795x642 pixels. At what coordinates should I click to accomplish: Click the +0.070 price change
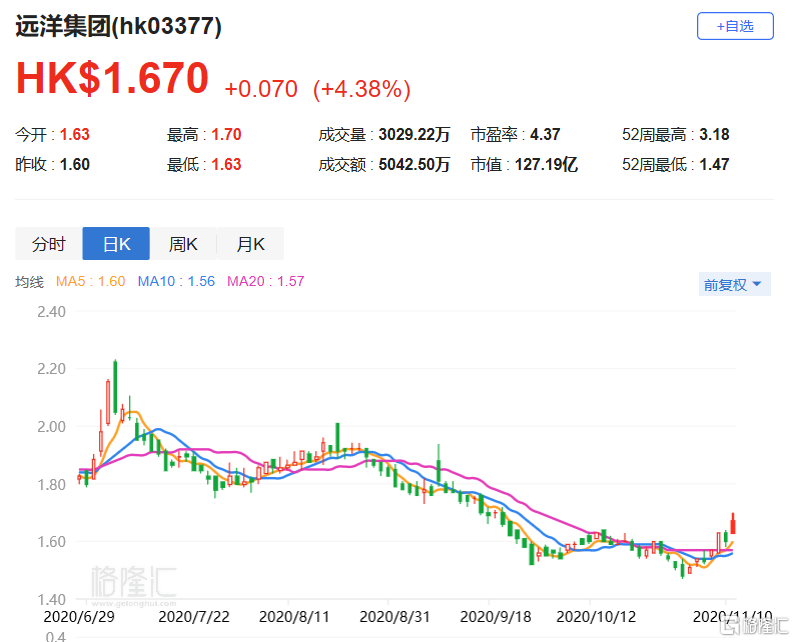[x=261, y=89]
